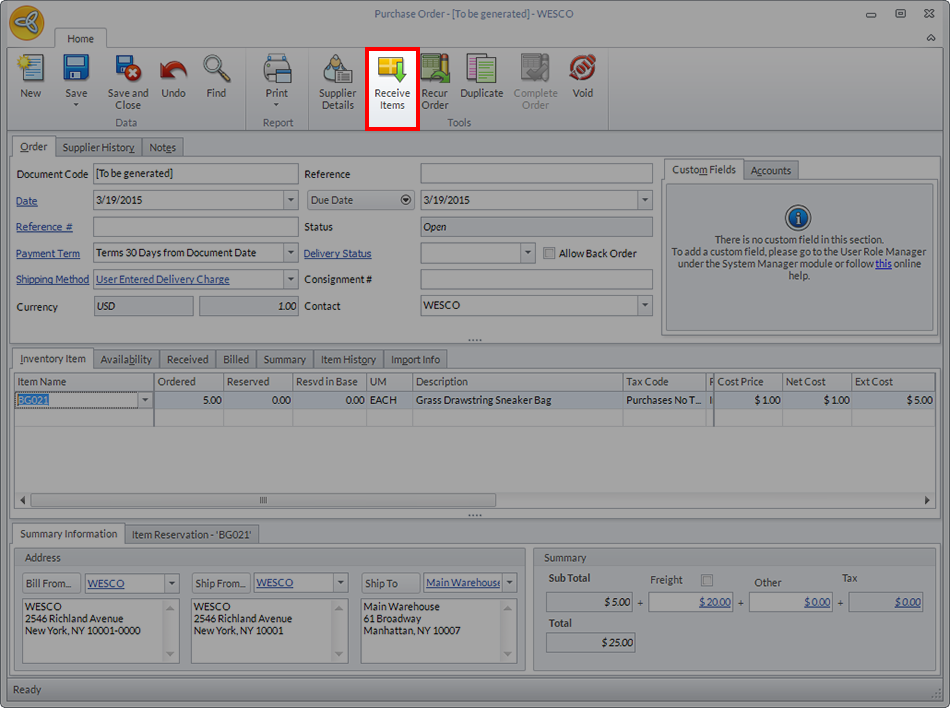Click the Supplier Details icon
The width and height of the screenshot is (950, 708).
337,81
